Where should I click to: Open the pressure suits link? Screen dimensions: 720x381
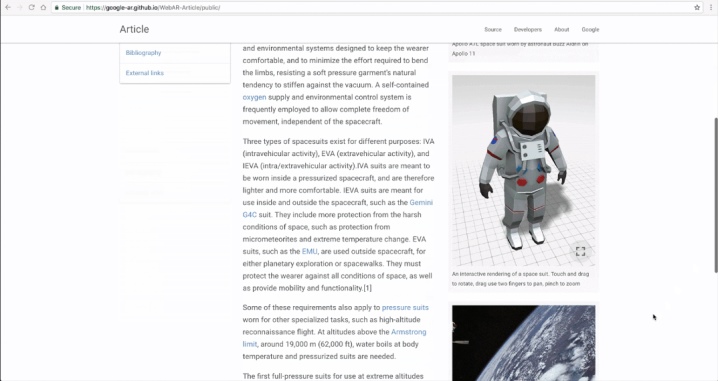click(x=405, y=308)
